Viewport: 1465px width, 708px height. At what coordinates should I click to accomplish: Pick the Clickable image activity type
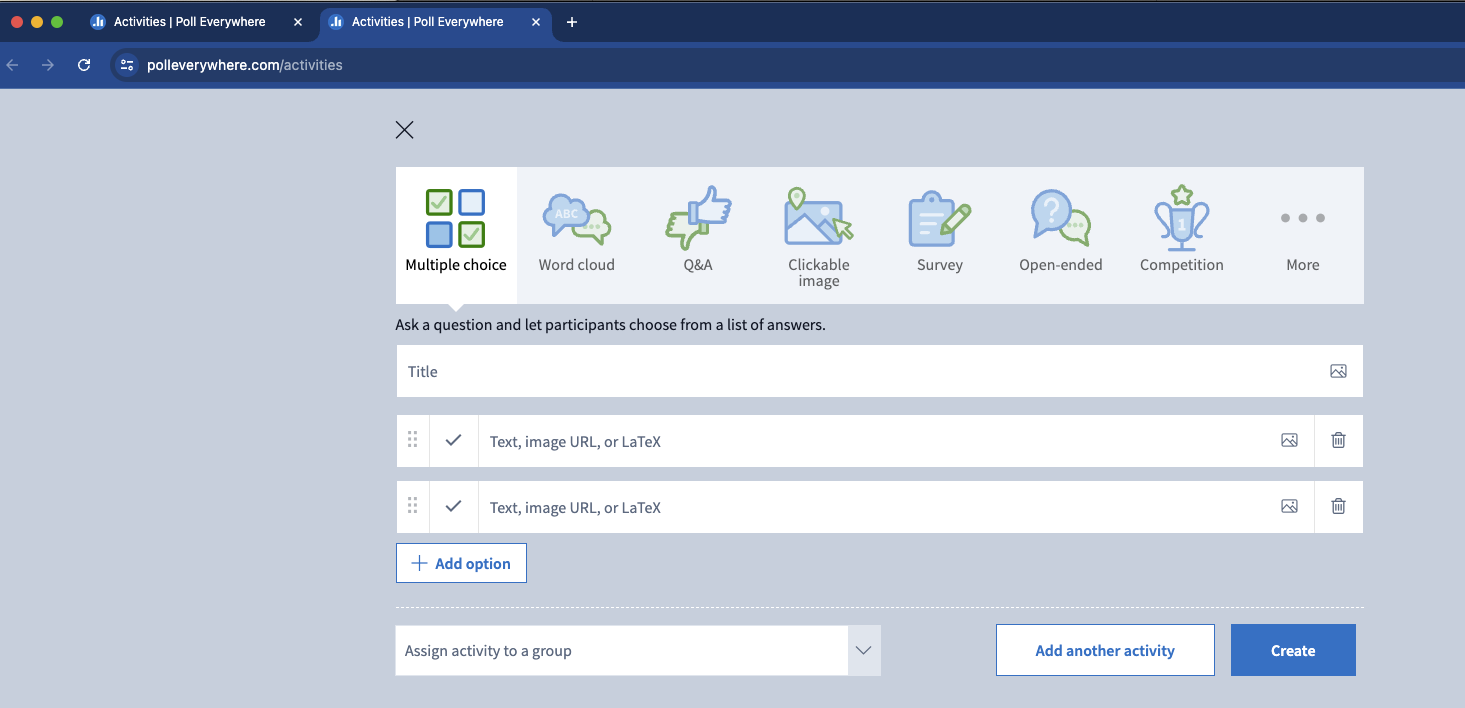[818, 235]
